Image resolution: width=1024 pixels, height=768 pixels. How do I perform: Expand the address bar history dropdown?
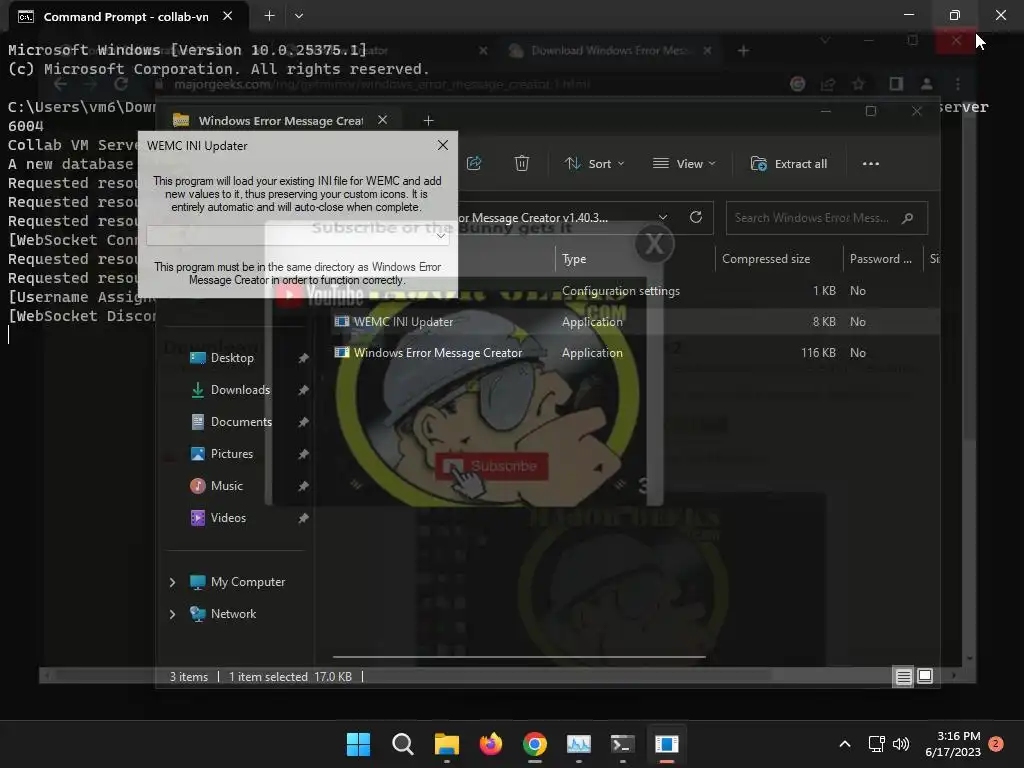click(663, 217)
